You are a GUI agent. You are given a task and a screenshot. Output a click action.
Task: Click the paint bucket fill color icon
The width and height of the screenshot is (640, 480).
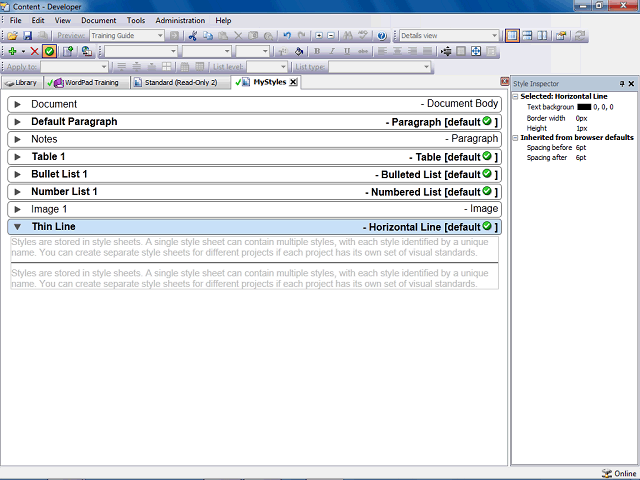299,51
